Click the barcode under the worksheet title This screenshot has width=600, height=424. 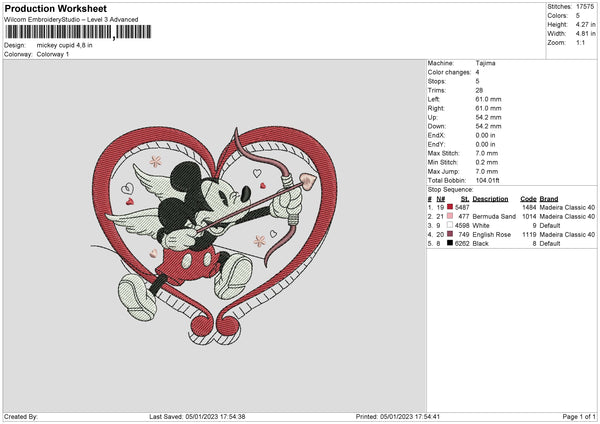(x=78, y=32)
